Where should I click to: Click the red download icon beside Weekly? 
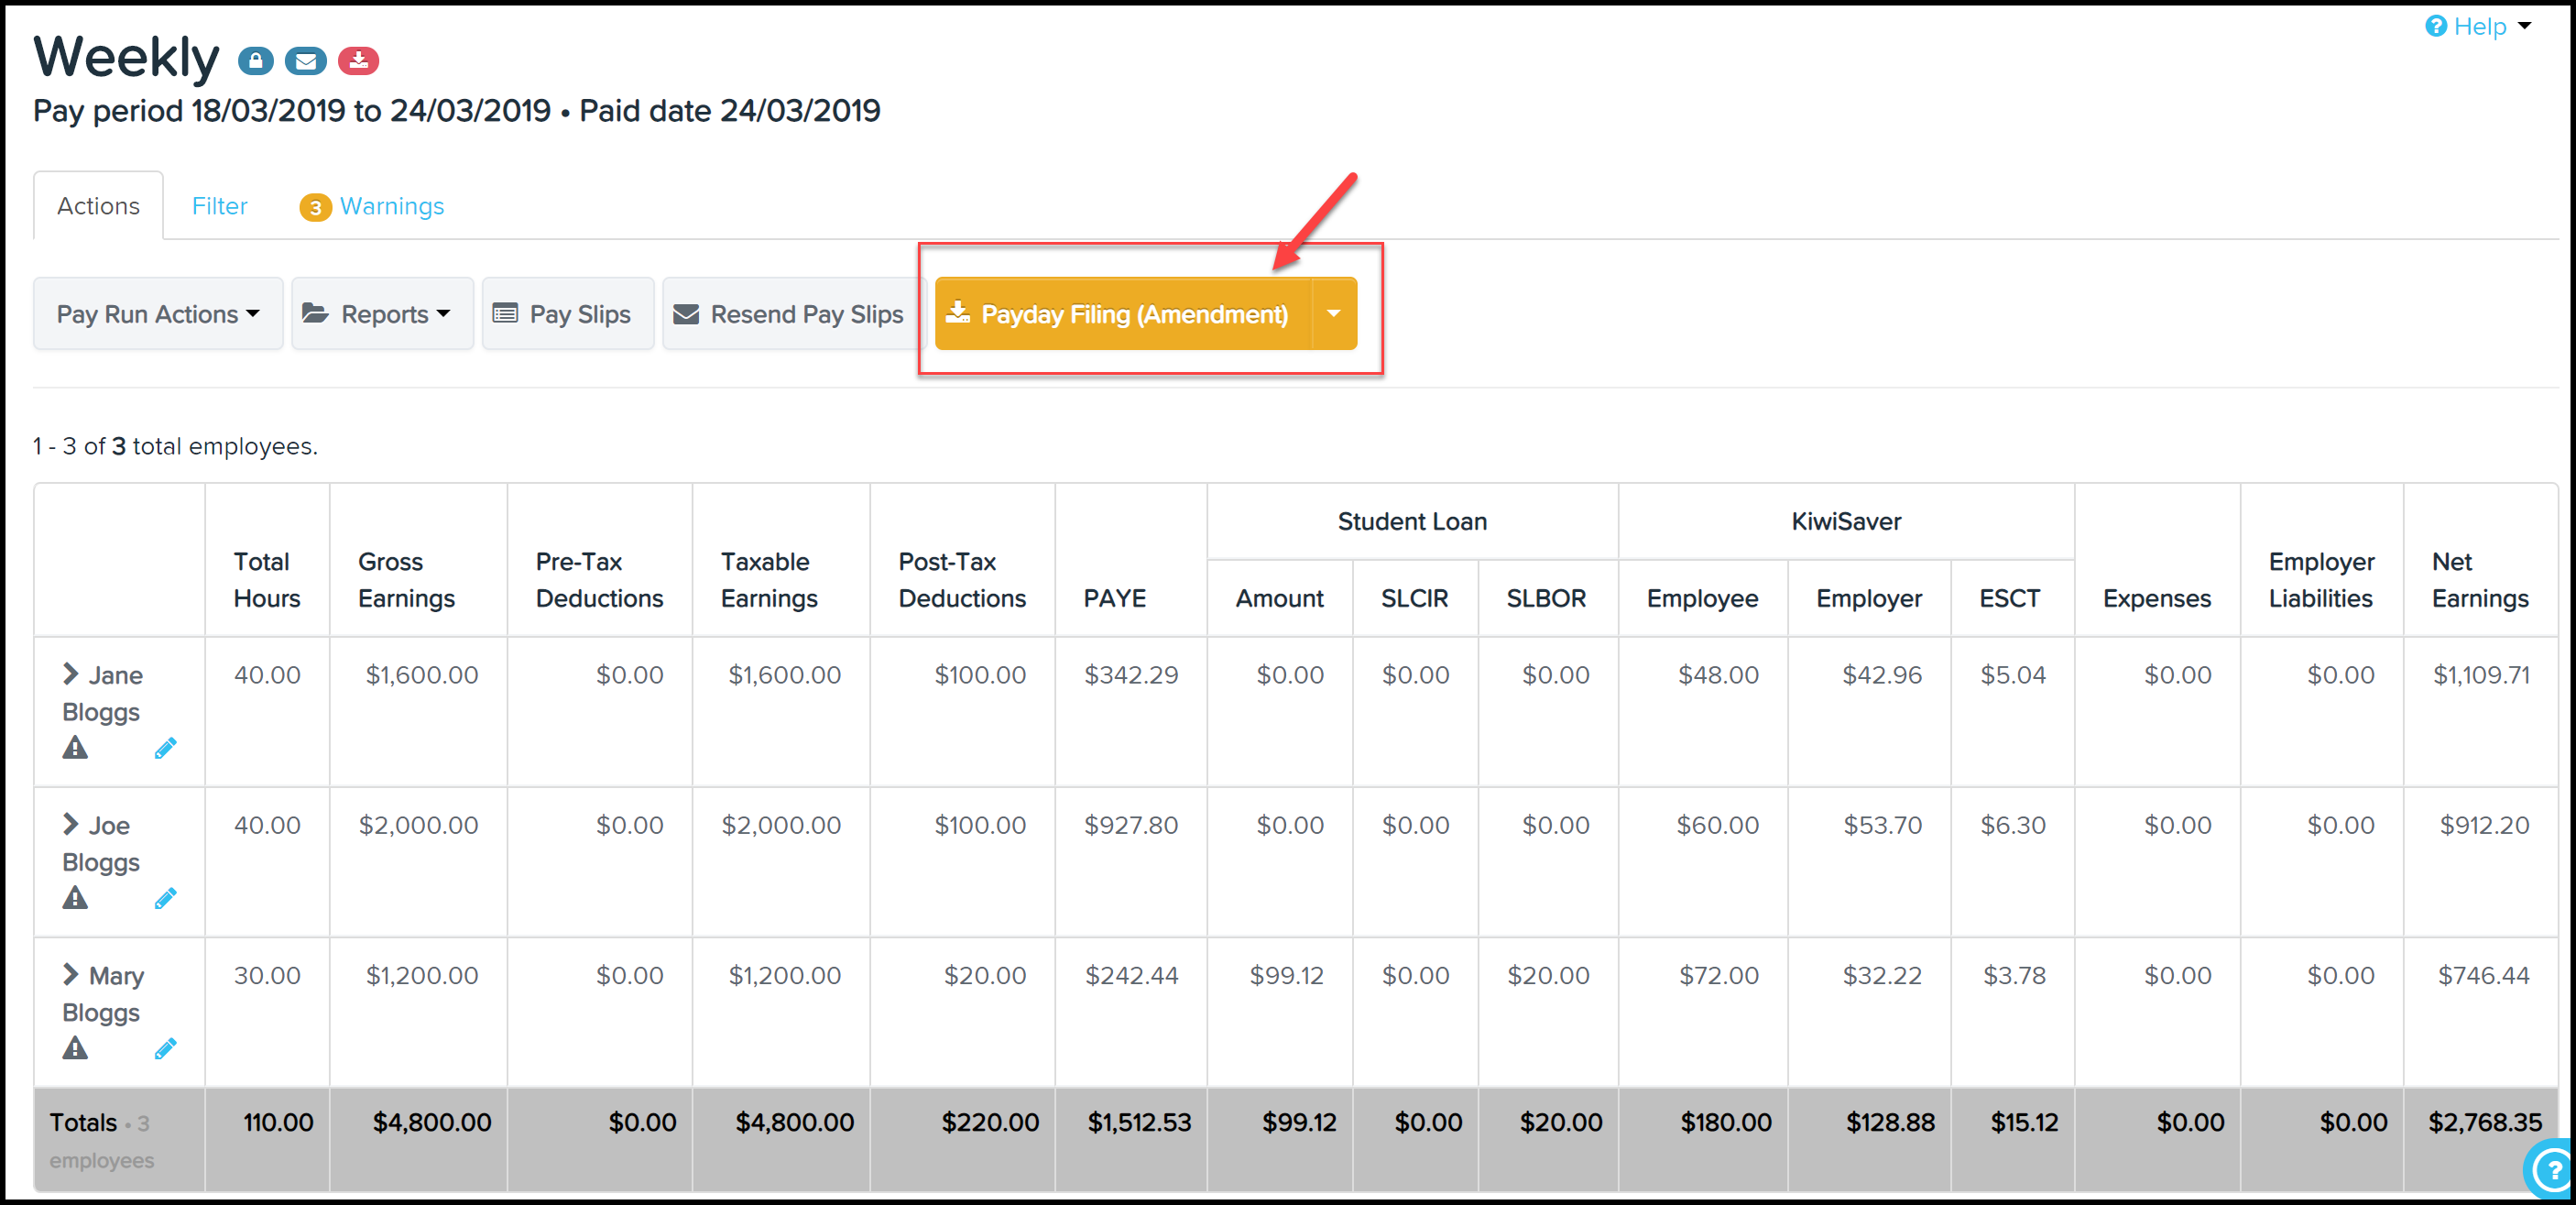point(358,61)
